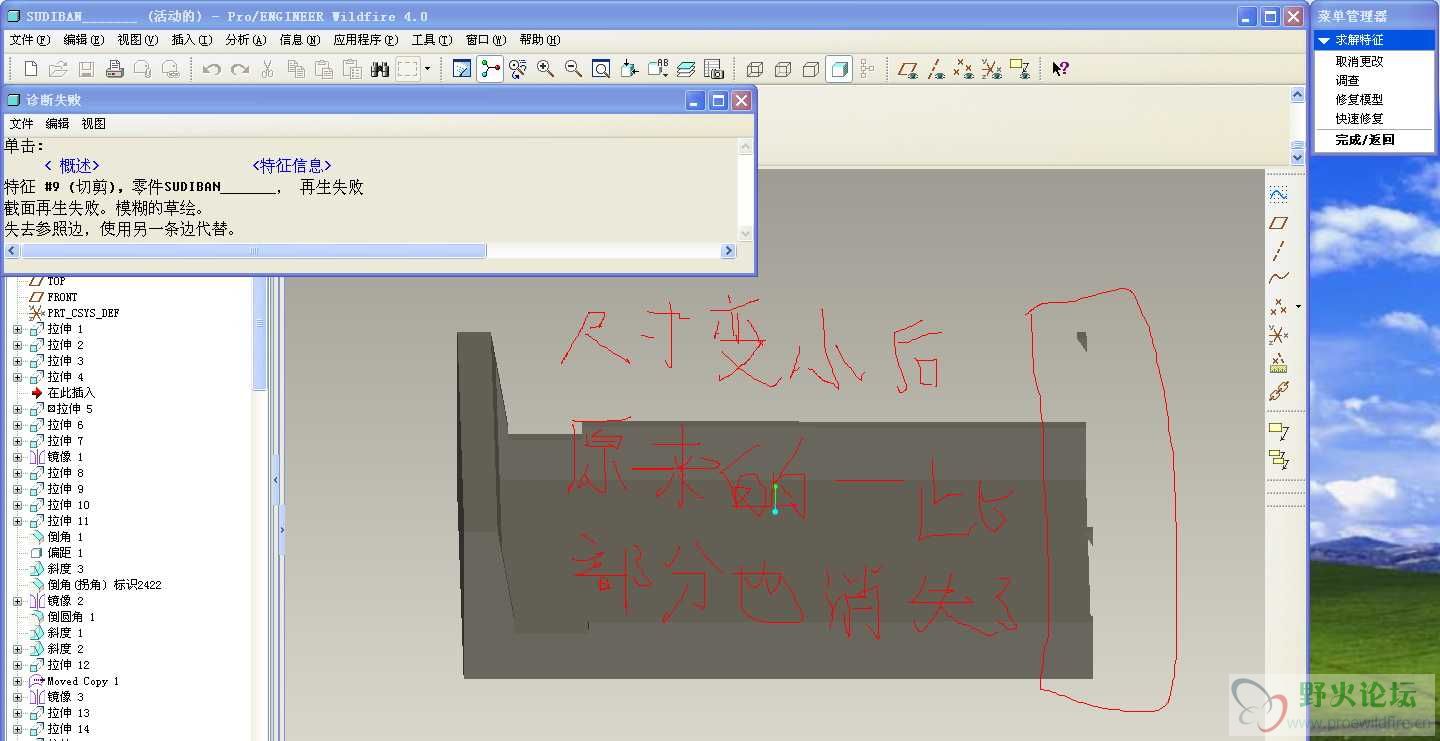Click the Redo arrow icon
Image resolution: width=1440 pixels, height=741 pixels.
pos(240,69)
